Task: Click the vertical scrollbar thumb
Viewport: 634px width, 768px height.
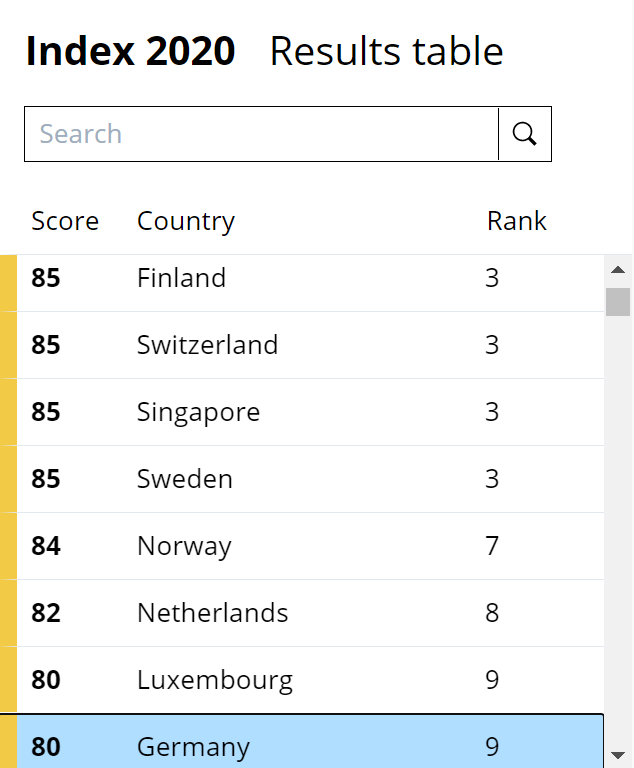Action: [x=618, y=301]
